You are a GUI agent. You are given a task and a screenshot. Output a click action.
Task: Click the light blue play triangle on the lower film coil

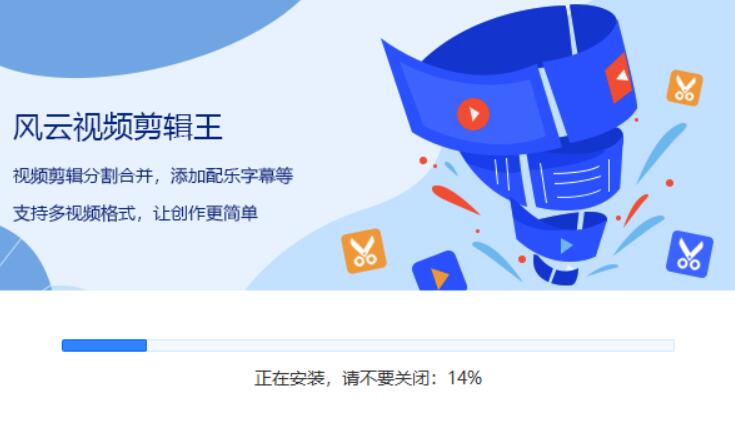(566, 245)
